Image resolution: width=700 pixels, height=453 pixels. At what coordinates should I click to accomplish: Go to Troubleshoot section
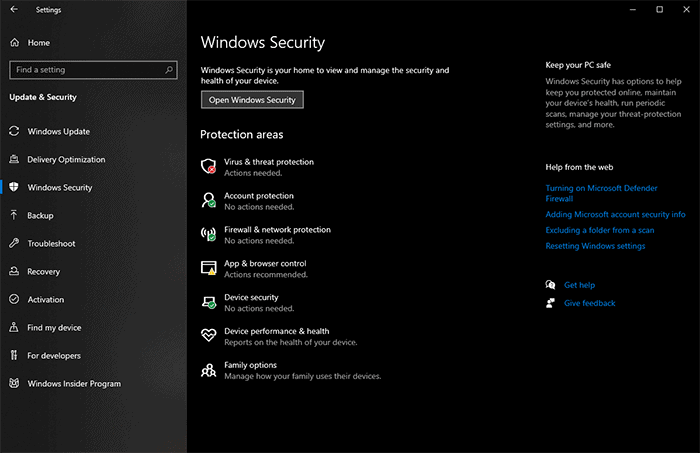(51, 244)
